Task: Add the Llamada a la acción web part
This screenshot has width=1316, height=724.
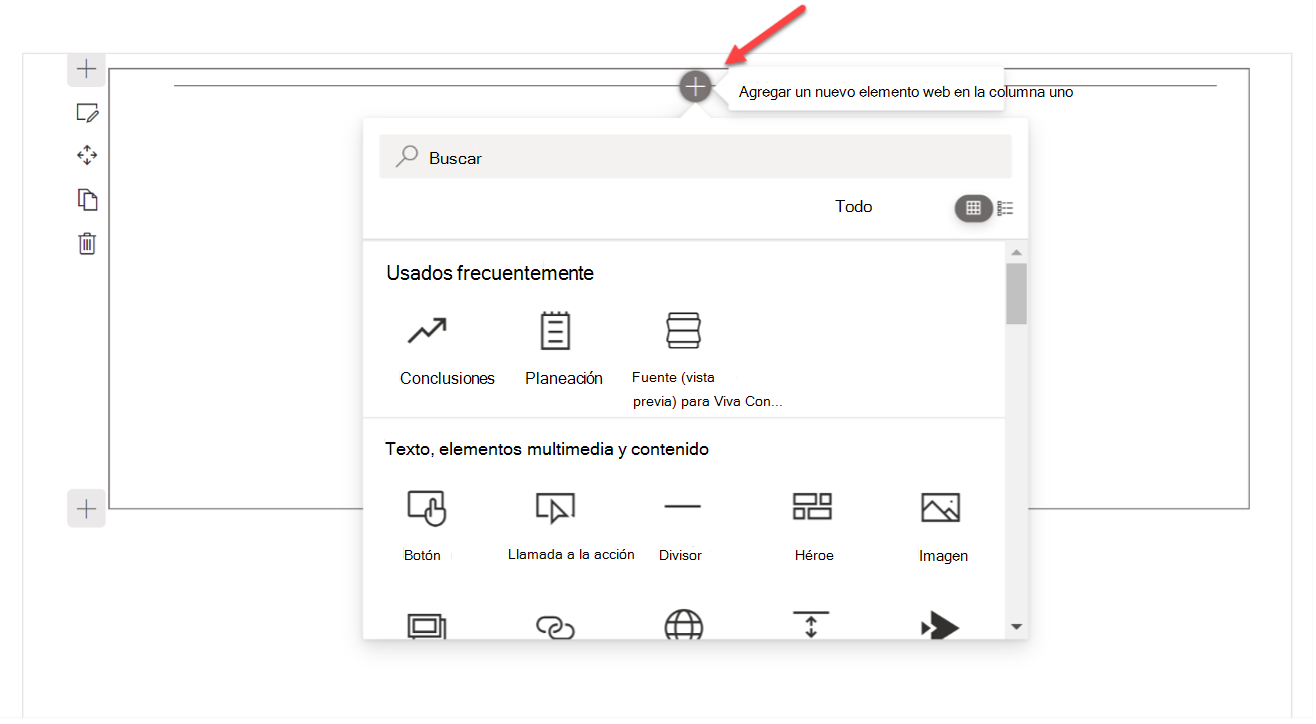Action: coord(555,508)
